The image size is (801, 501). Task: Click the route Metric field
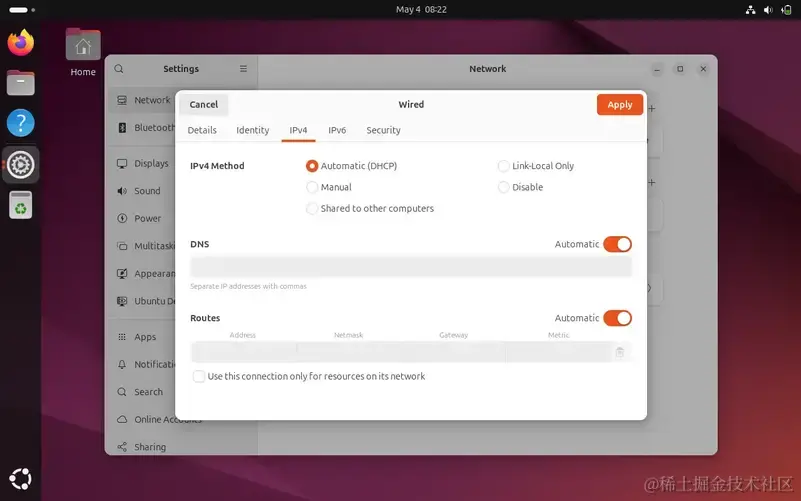[558, 352]
